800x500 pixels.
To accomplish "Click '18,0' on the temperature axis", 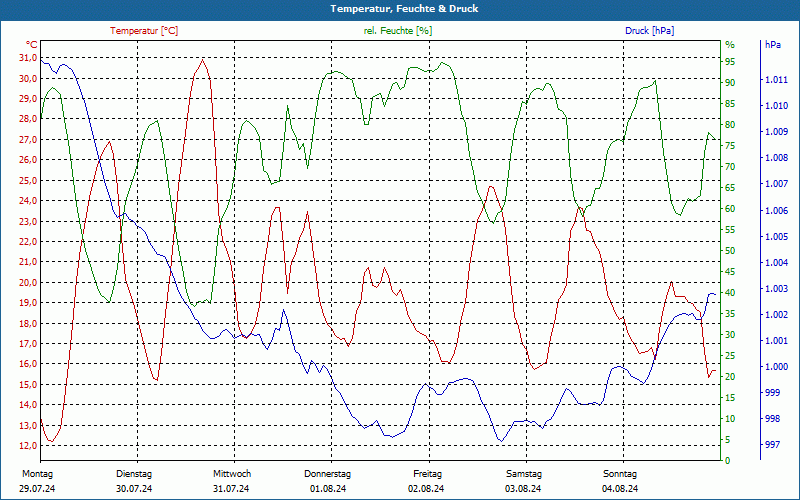I will [29, 323].
